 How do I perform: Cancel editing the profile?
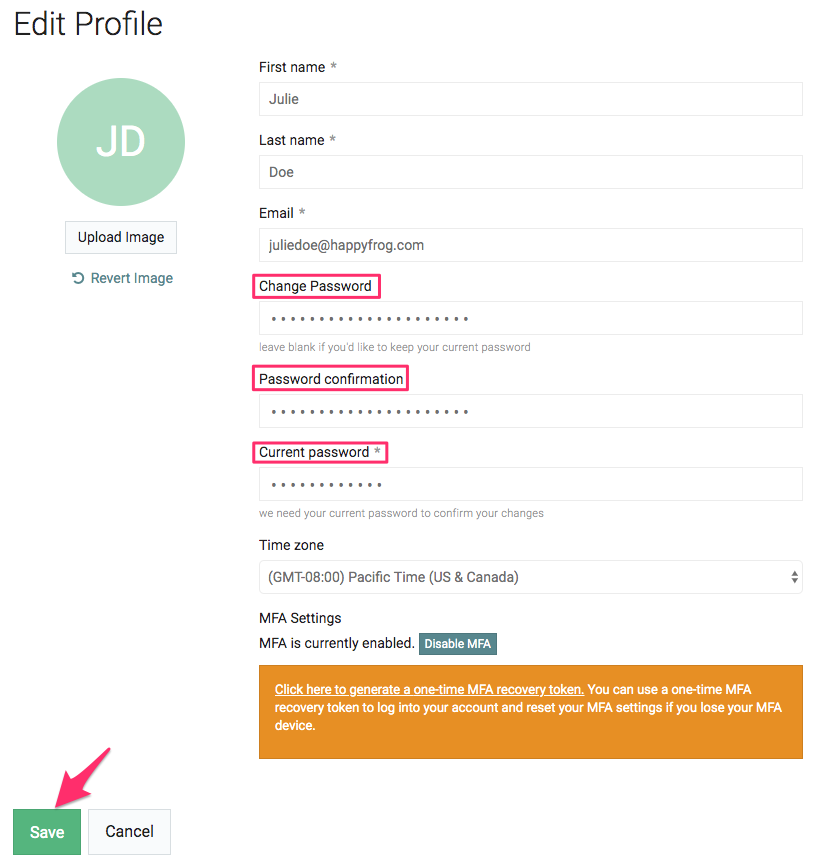click(129, 832)
